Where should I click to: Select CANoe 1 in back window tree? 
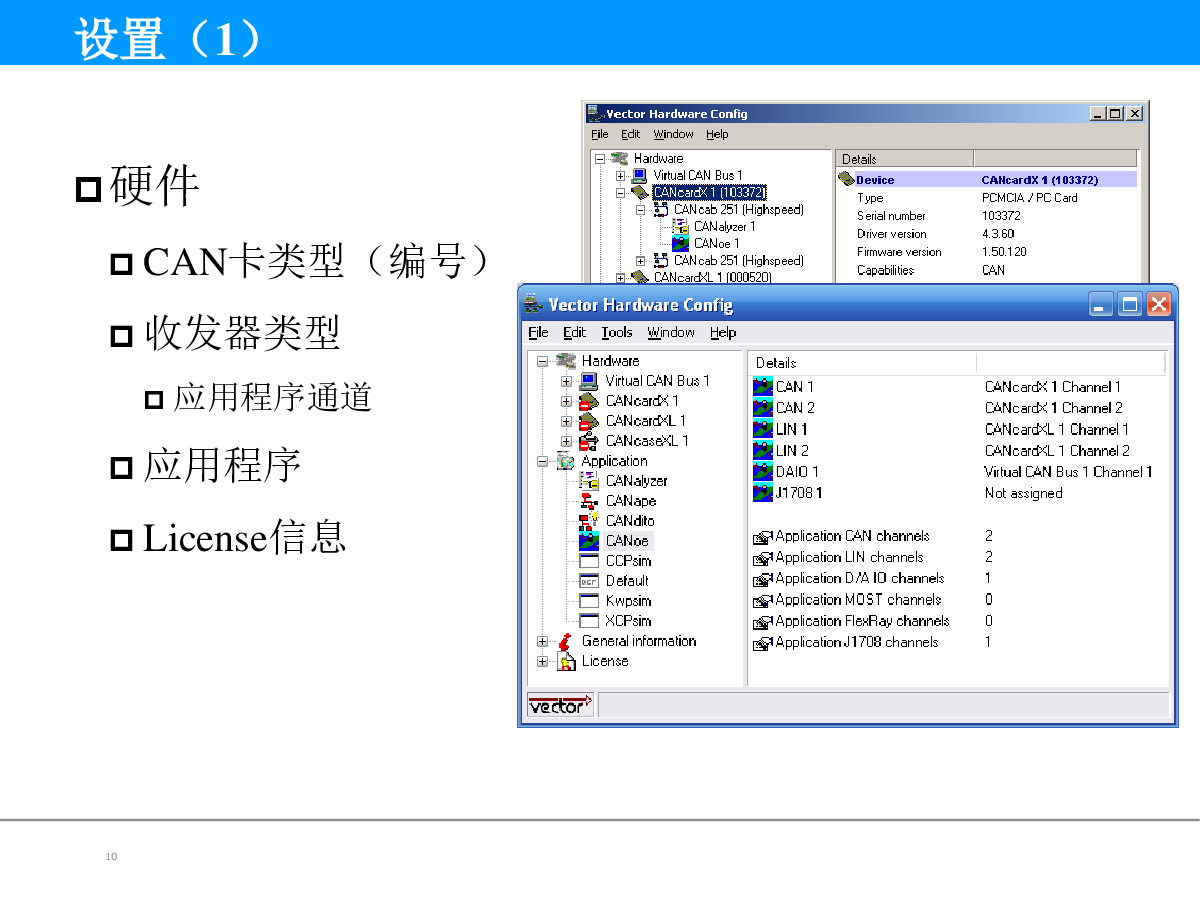pos(716,244)
